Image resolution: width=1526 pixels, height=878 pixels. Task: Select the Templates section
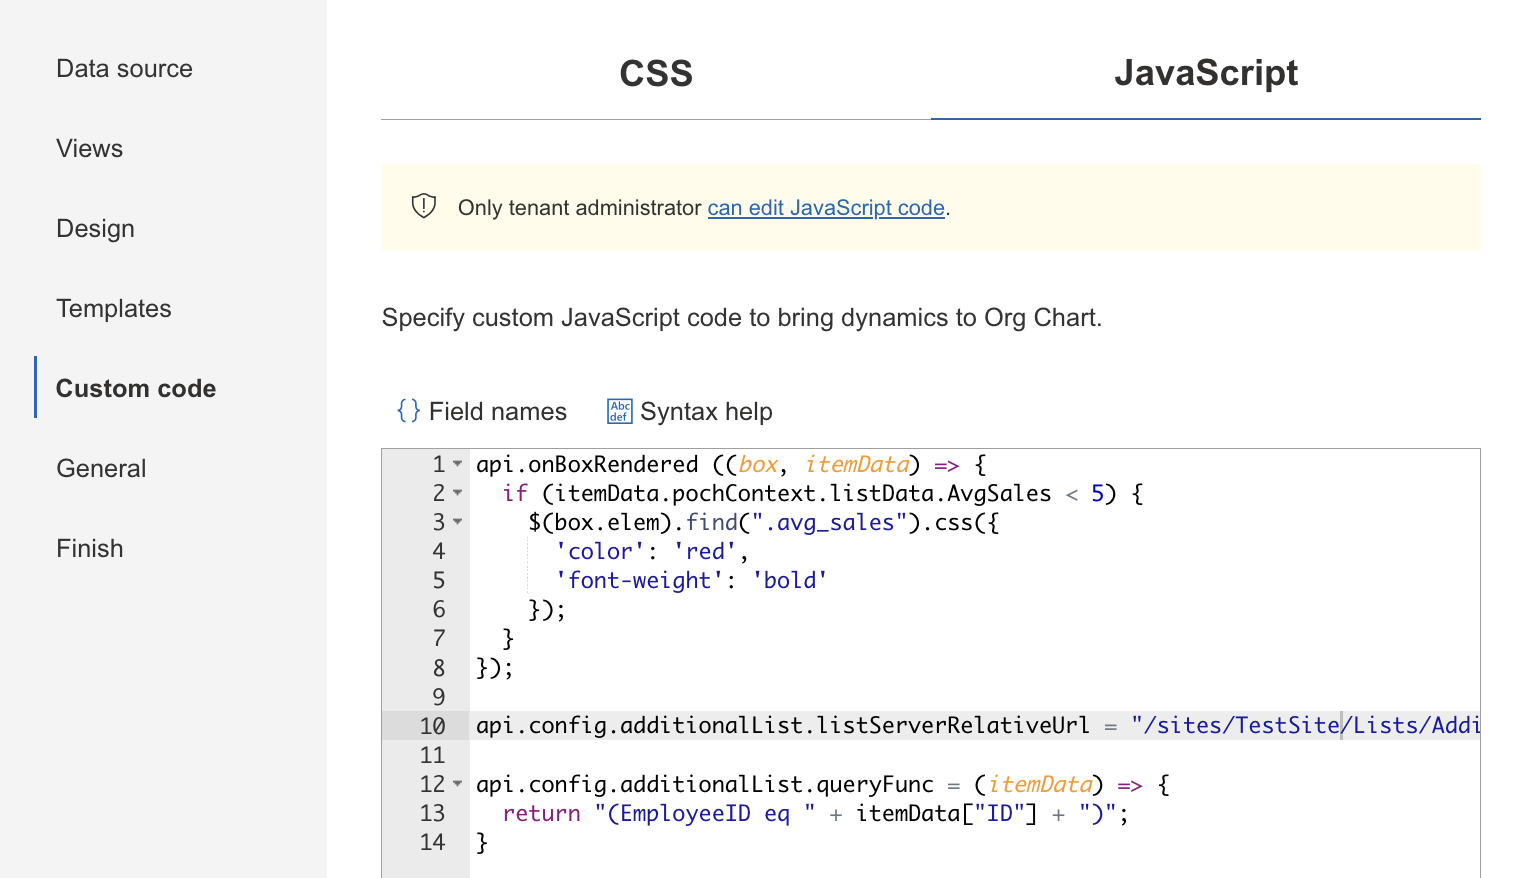(x=113, y=308)
